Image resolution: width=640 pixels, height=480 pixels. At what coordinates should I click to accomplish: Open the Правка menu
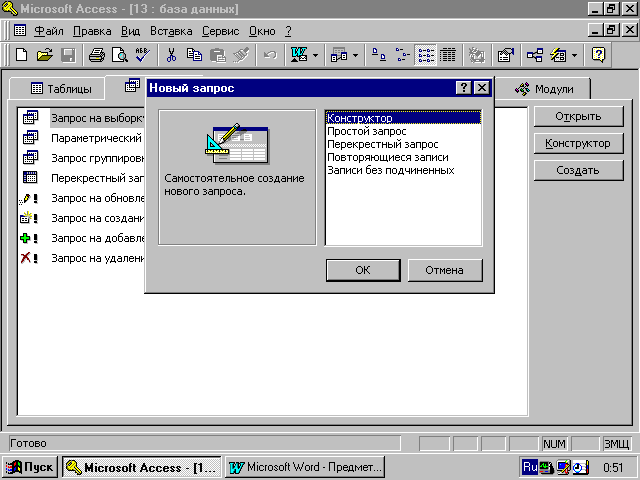point(92,31)
